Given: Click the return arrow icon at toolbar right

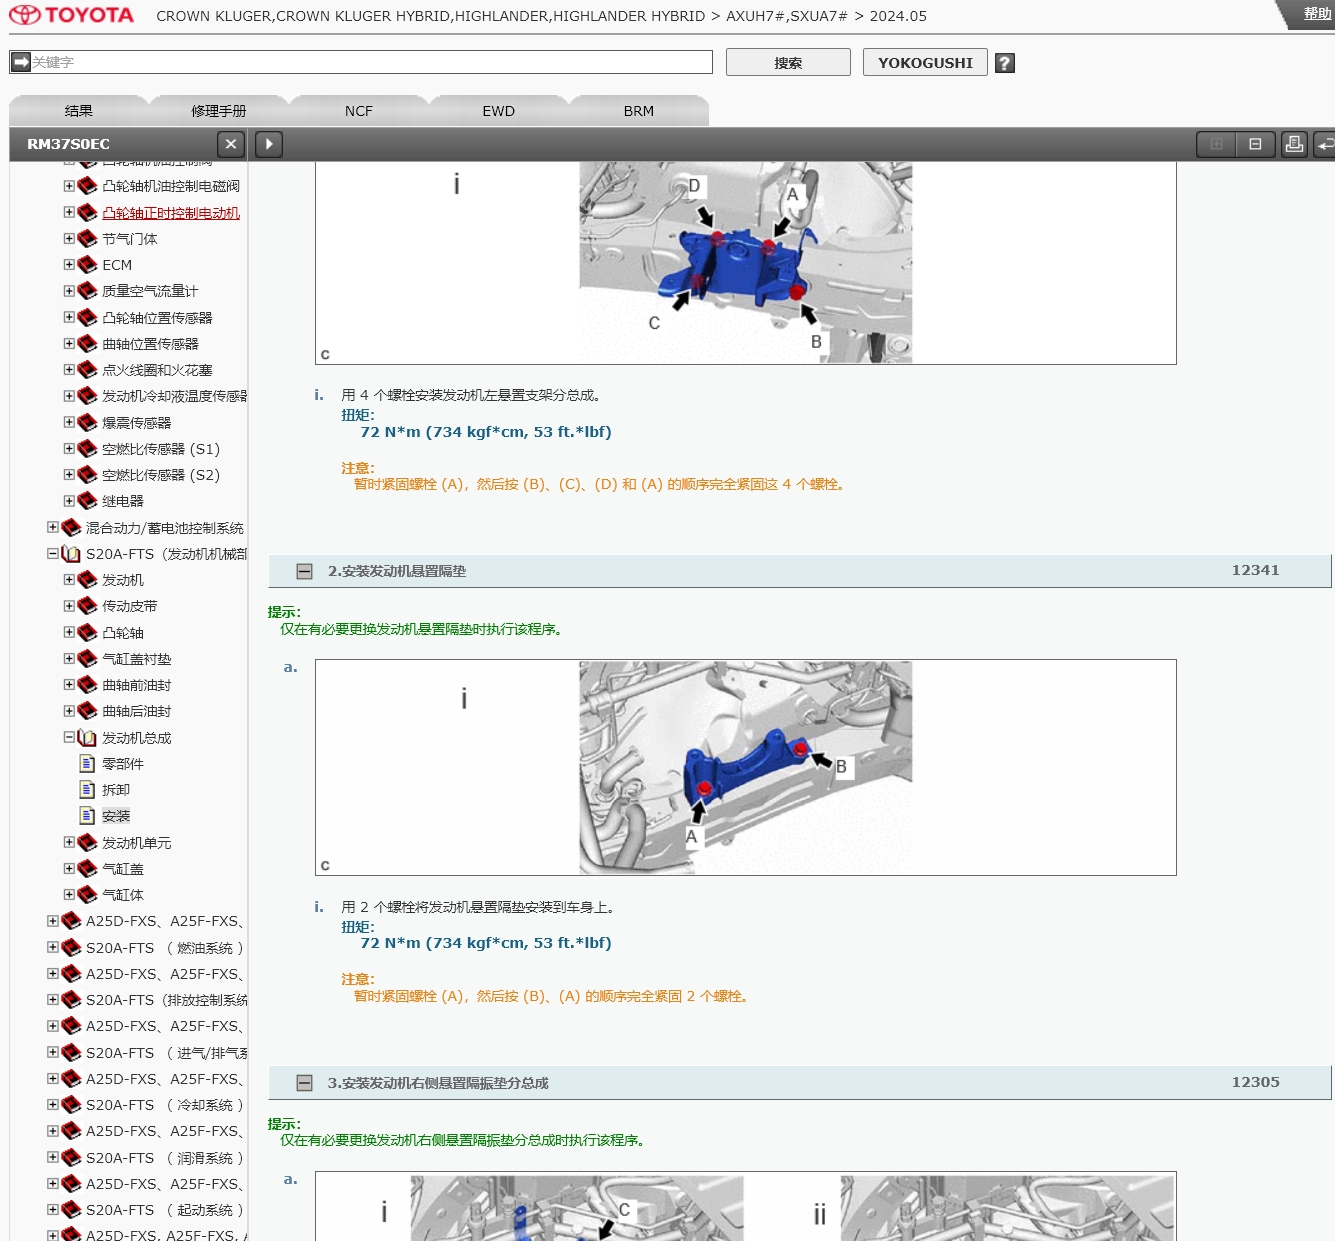Looking at the screenshot, I should click(x=1325, y=144).
